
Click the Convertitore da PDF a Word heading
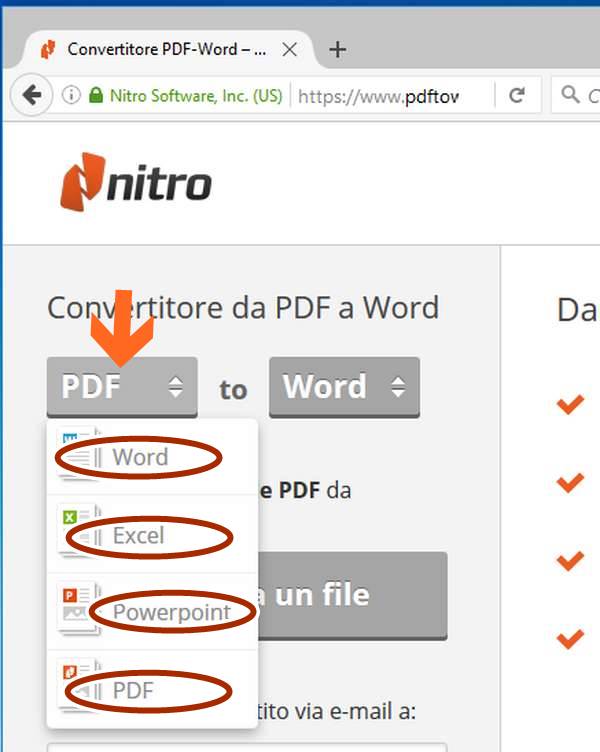pyautogui.click(x=243, y=307)
